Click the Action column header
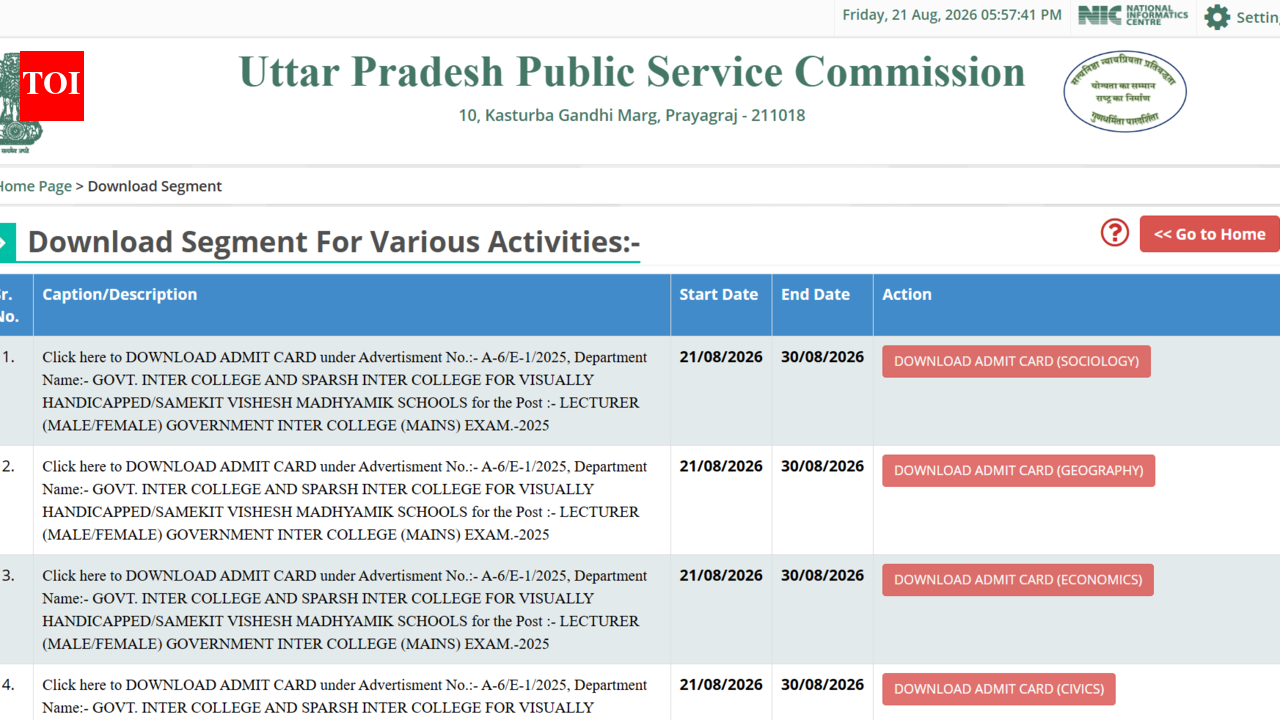1280x720 pixels. (x=907, y=294)
